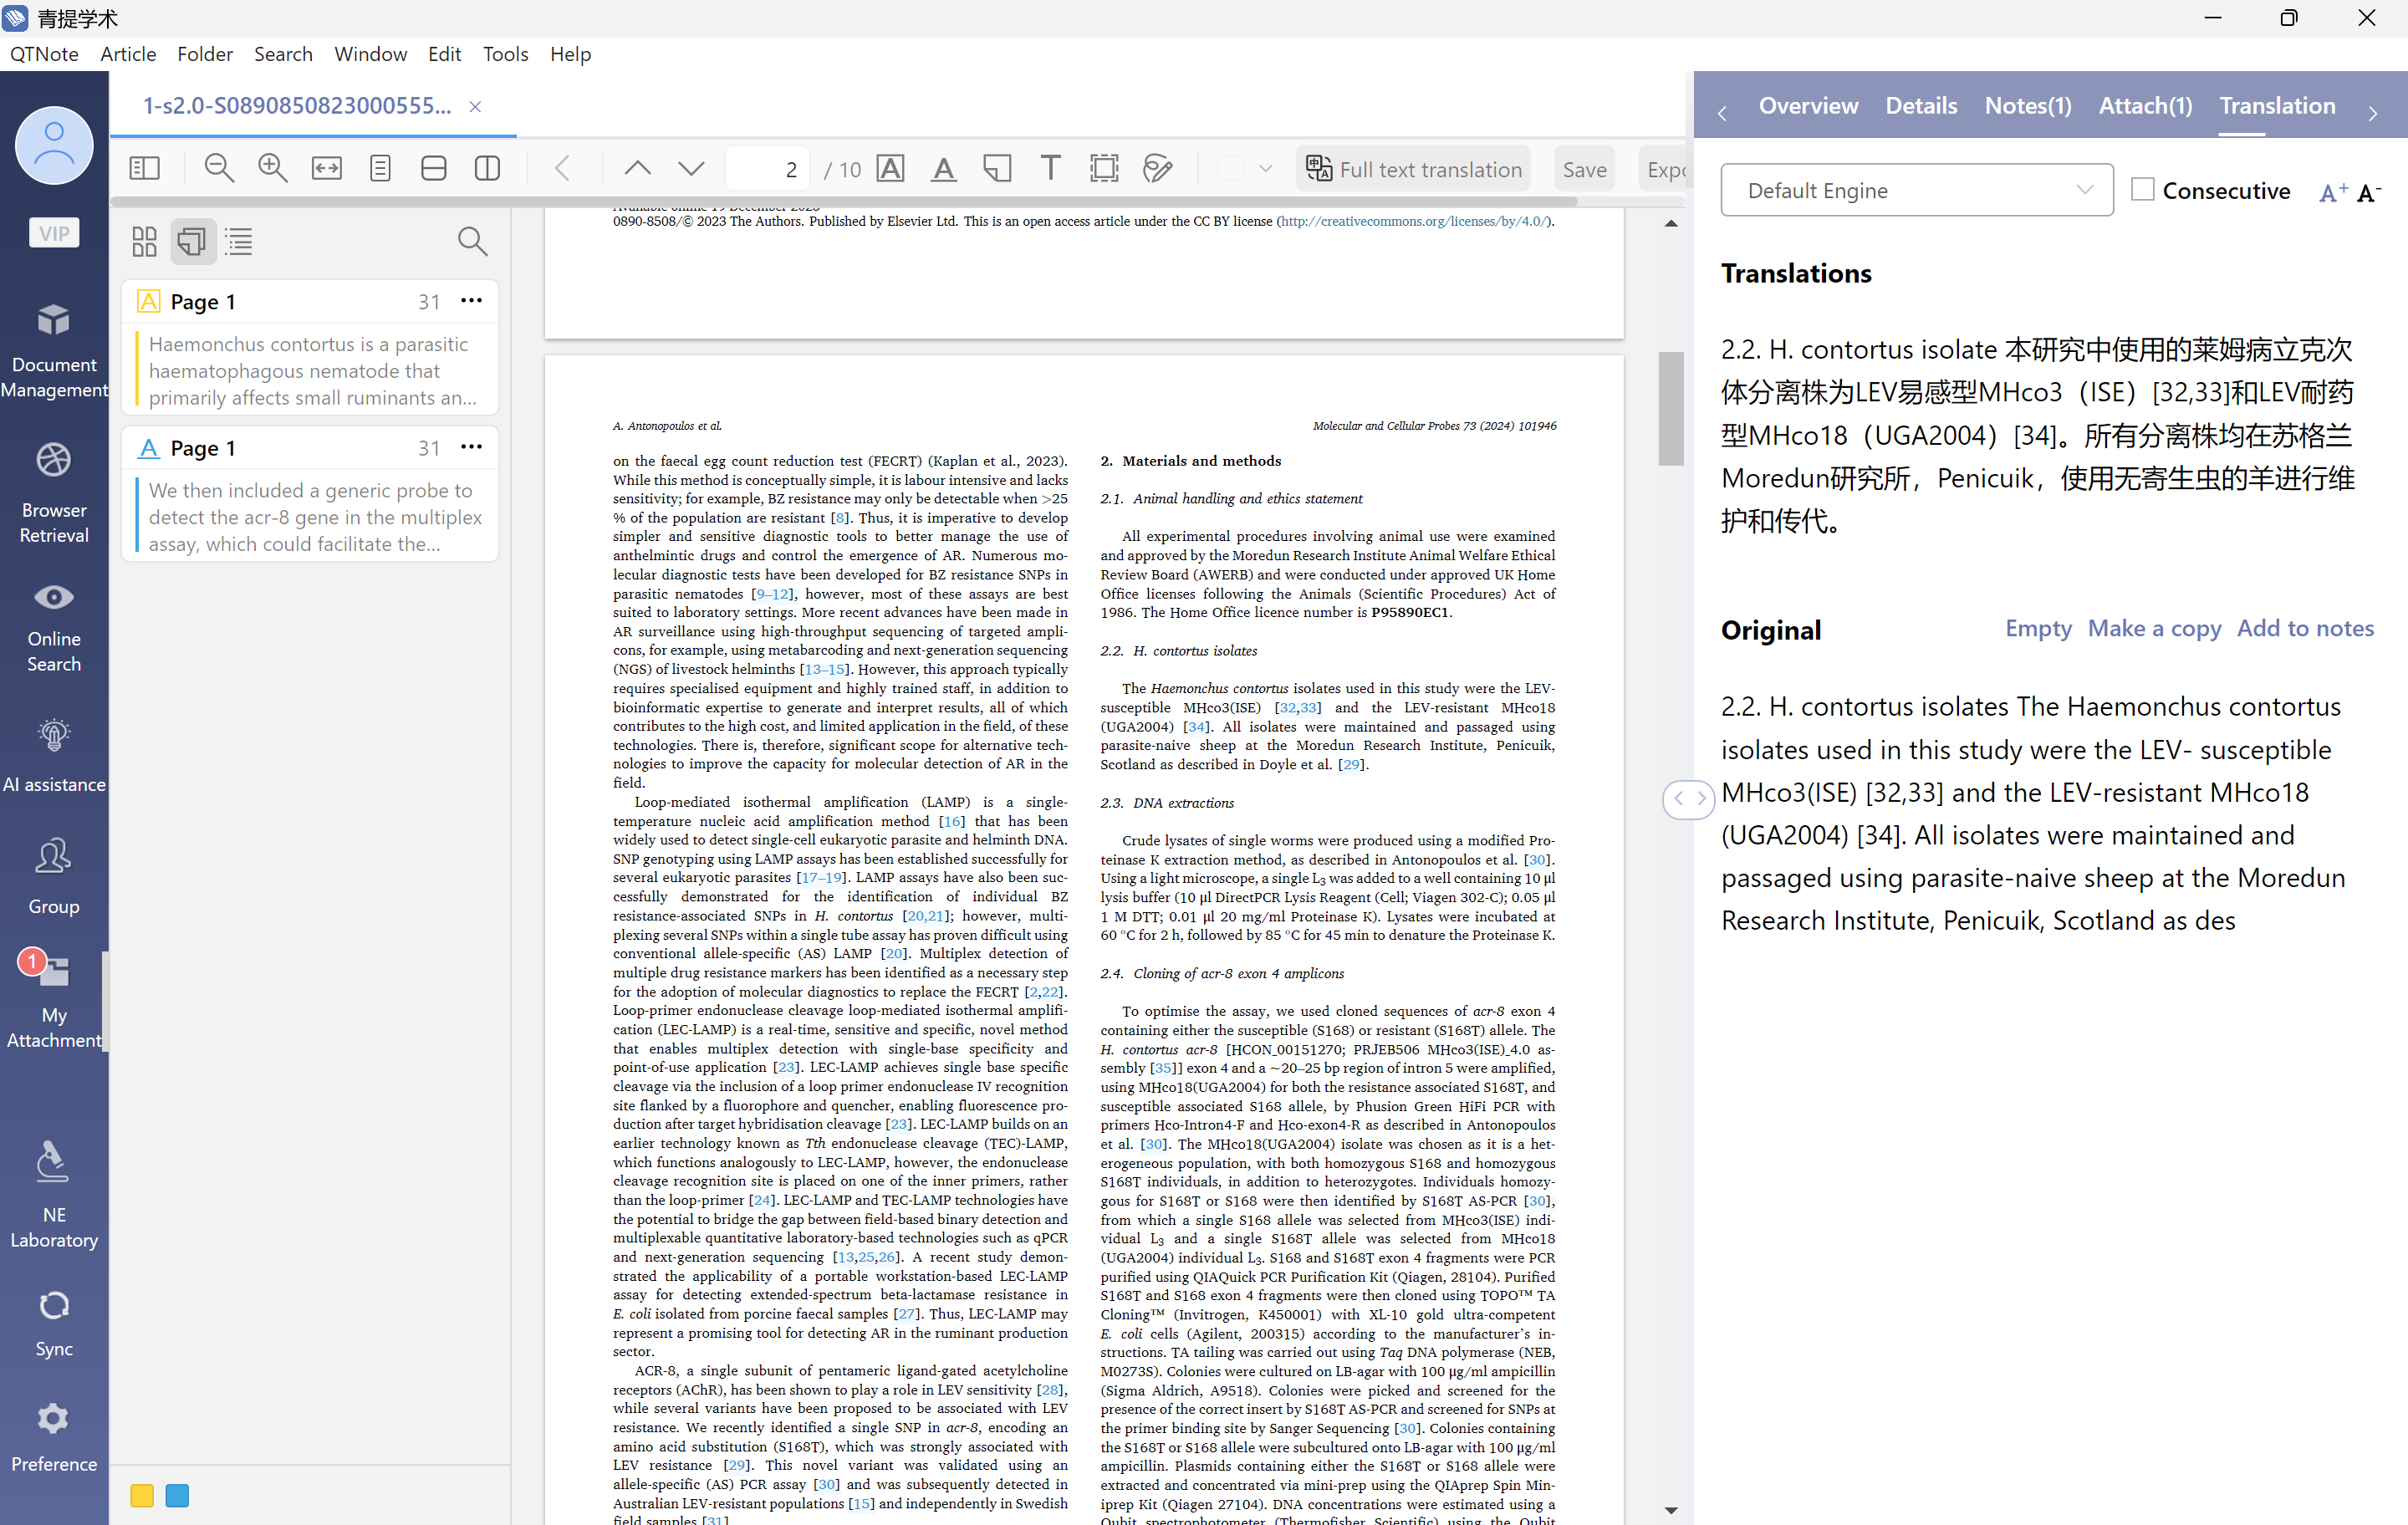Go to previous page arrow

pos(637,169)
